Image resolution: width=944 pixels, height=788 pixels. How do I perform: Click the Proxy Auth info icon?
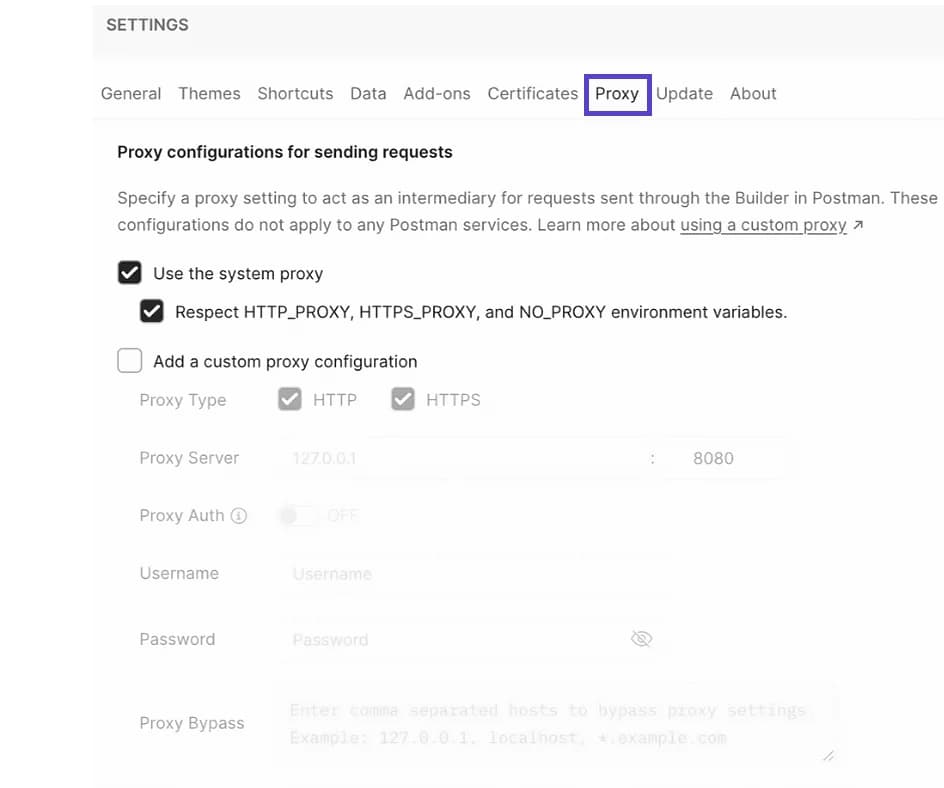[239, 516]
